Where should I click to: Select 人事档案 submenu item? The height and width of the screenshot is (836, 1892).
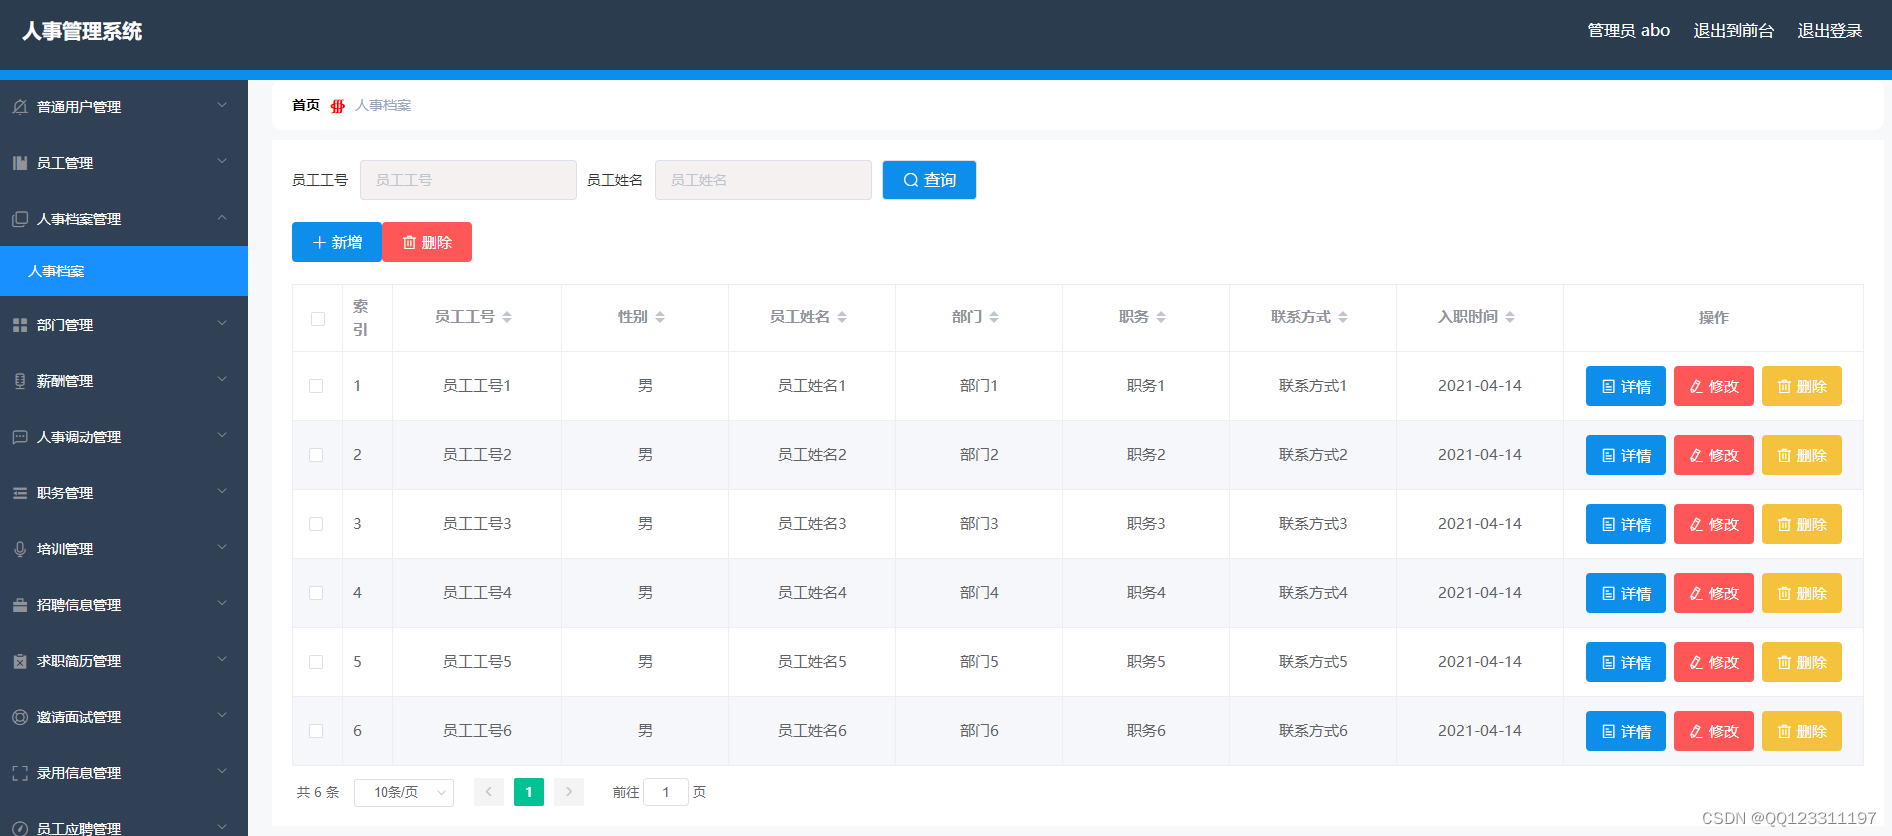[124, 271]
